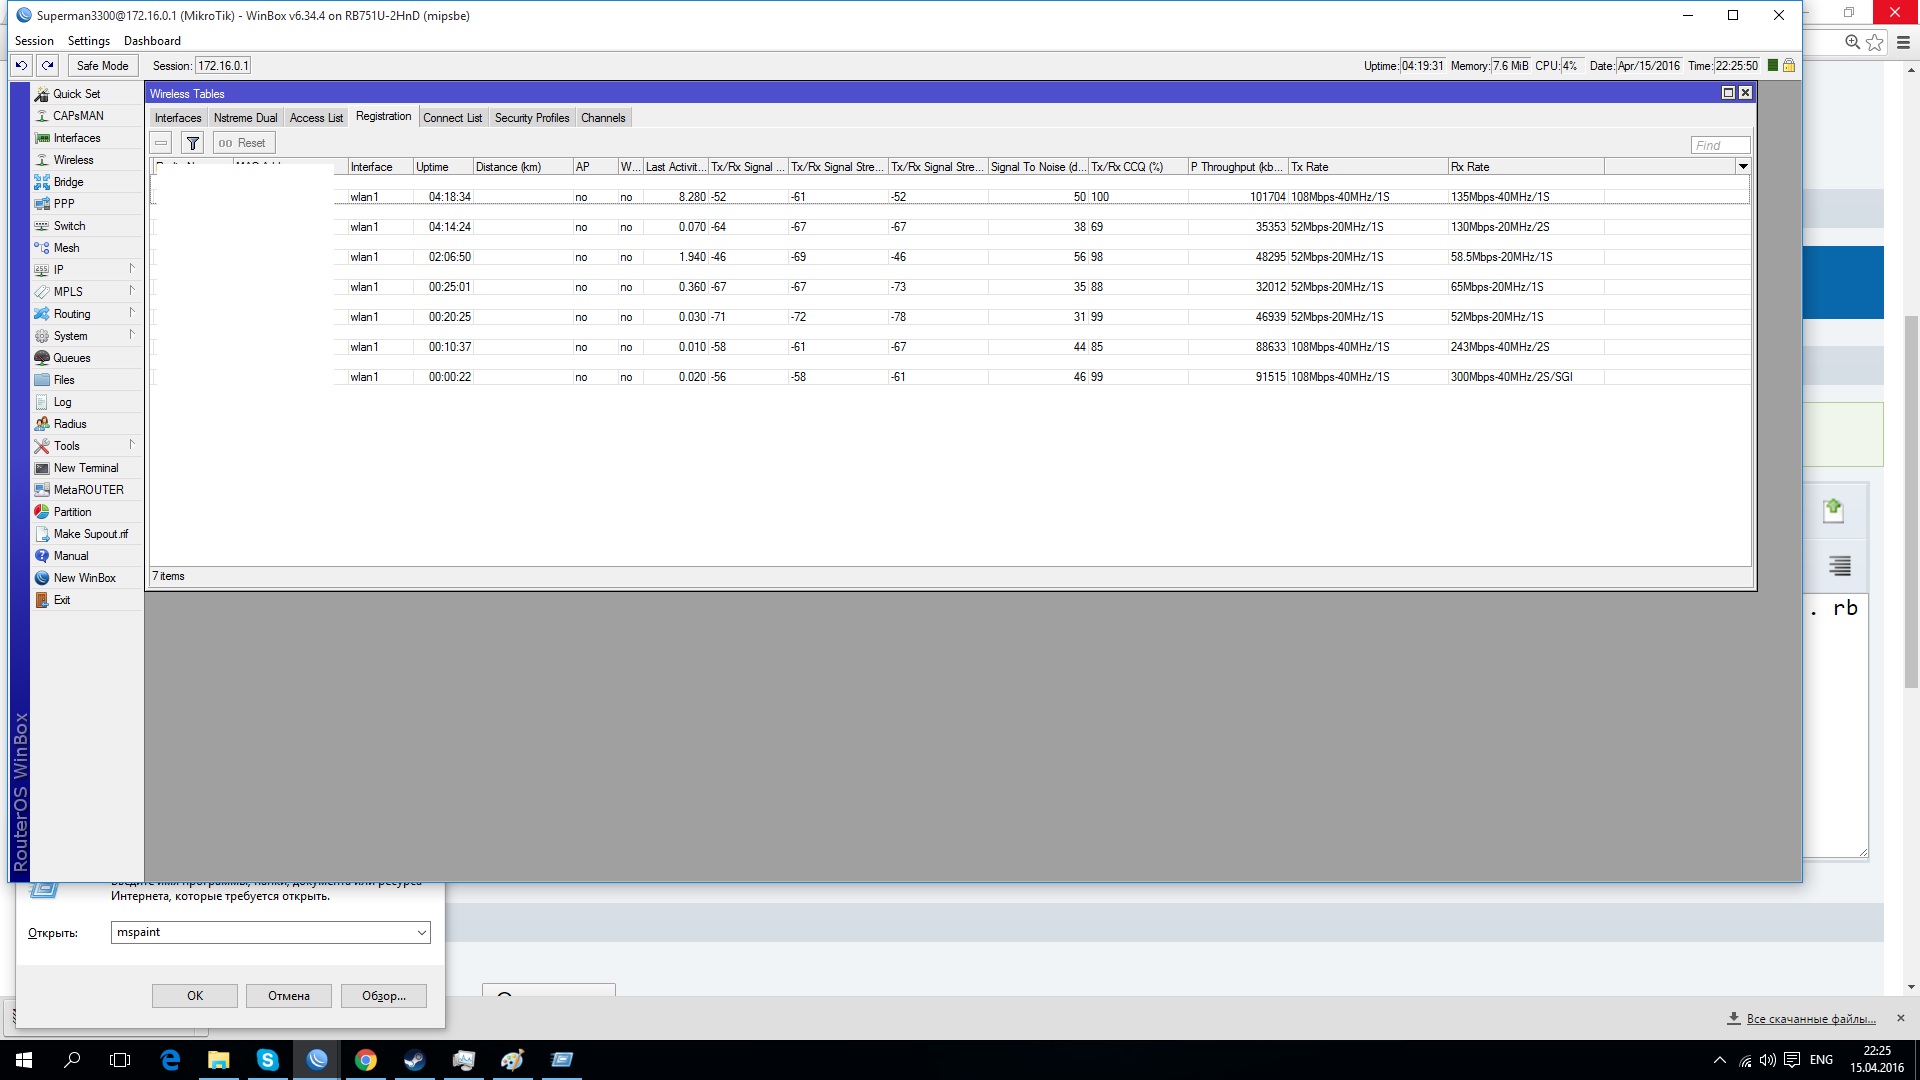Click the session lock icon
Image resolution: width=1920 pixels, height=1080 pixels.
pyautogui.click(x=1789, y=66)
